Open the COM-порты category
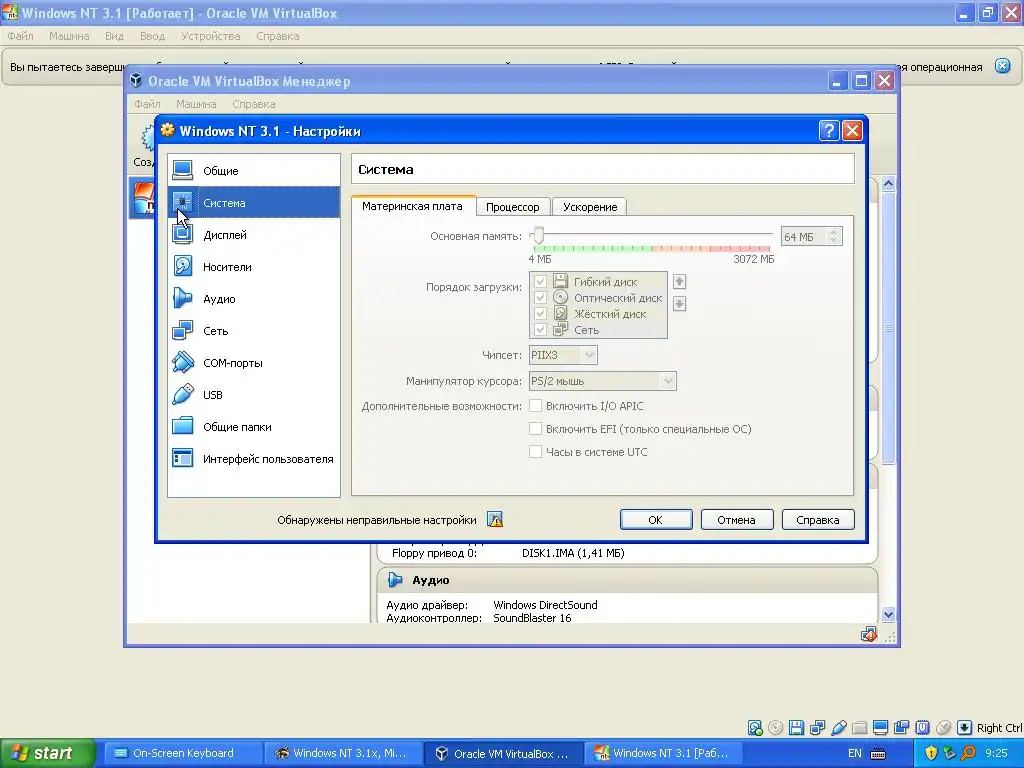The height and width of the screenshot is (768, 1024). click(254, 362)
